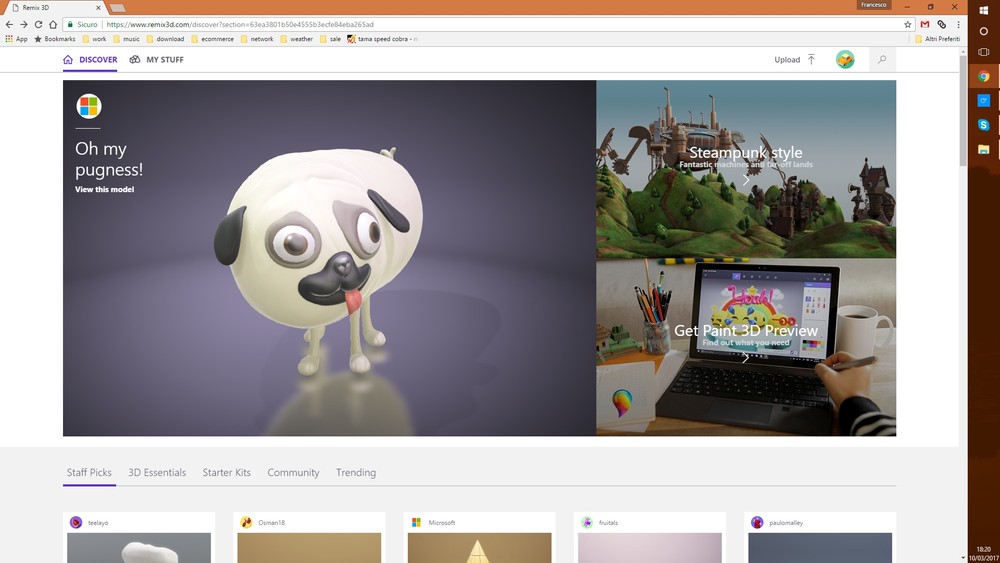Viewport: 1000px width, 563px height.
Task: Click the paulomalley username
Action: click(x=786, y=523)
